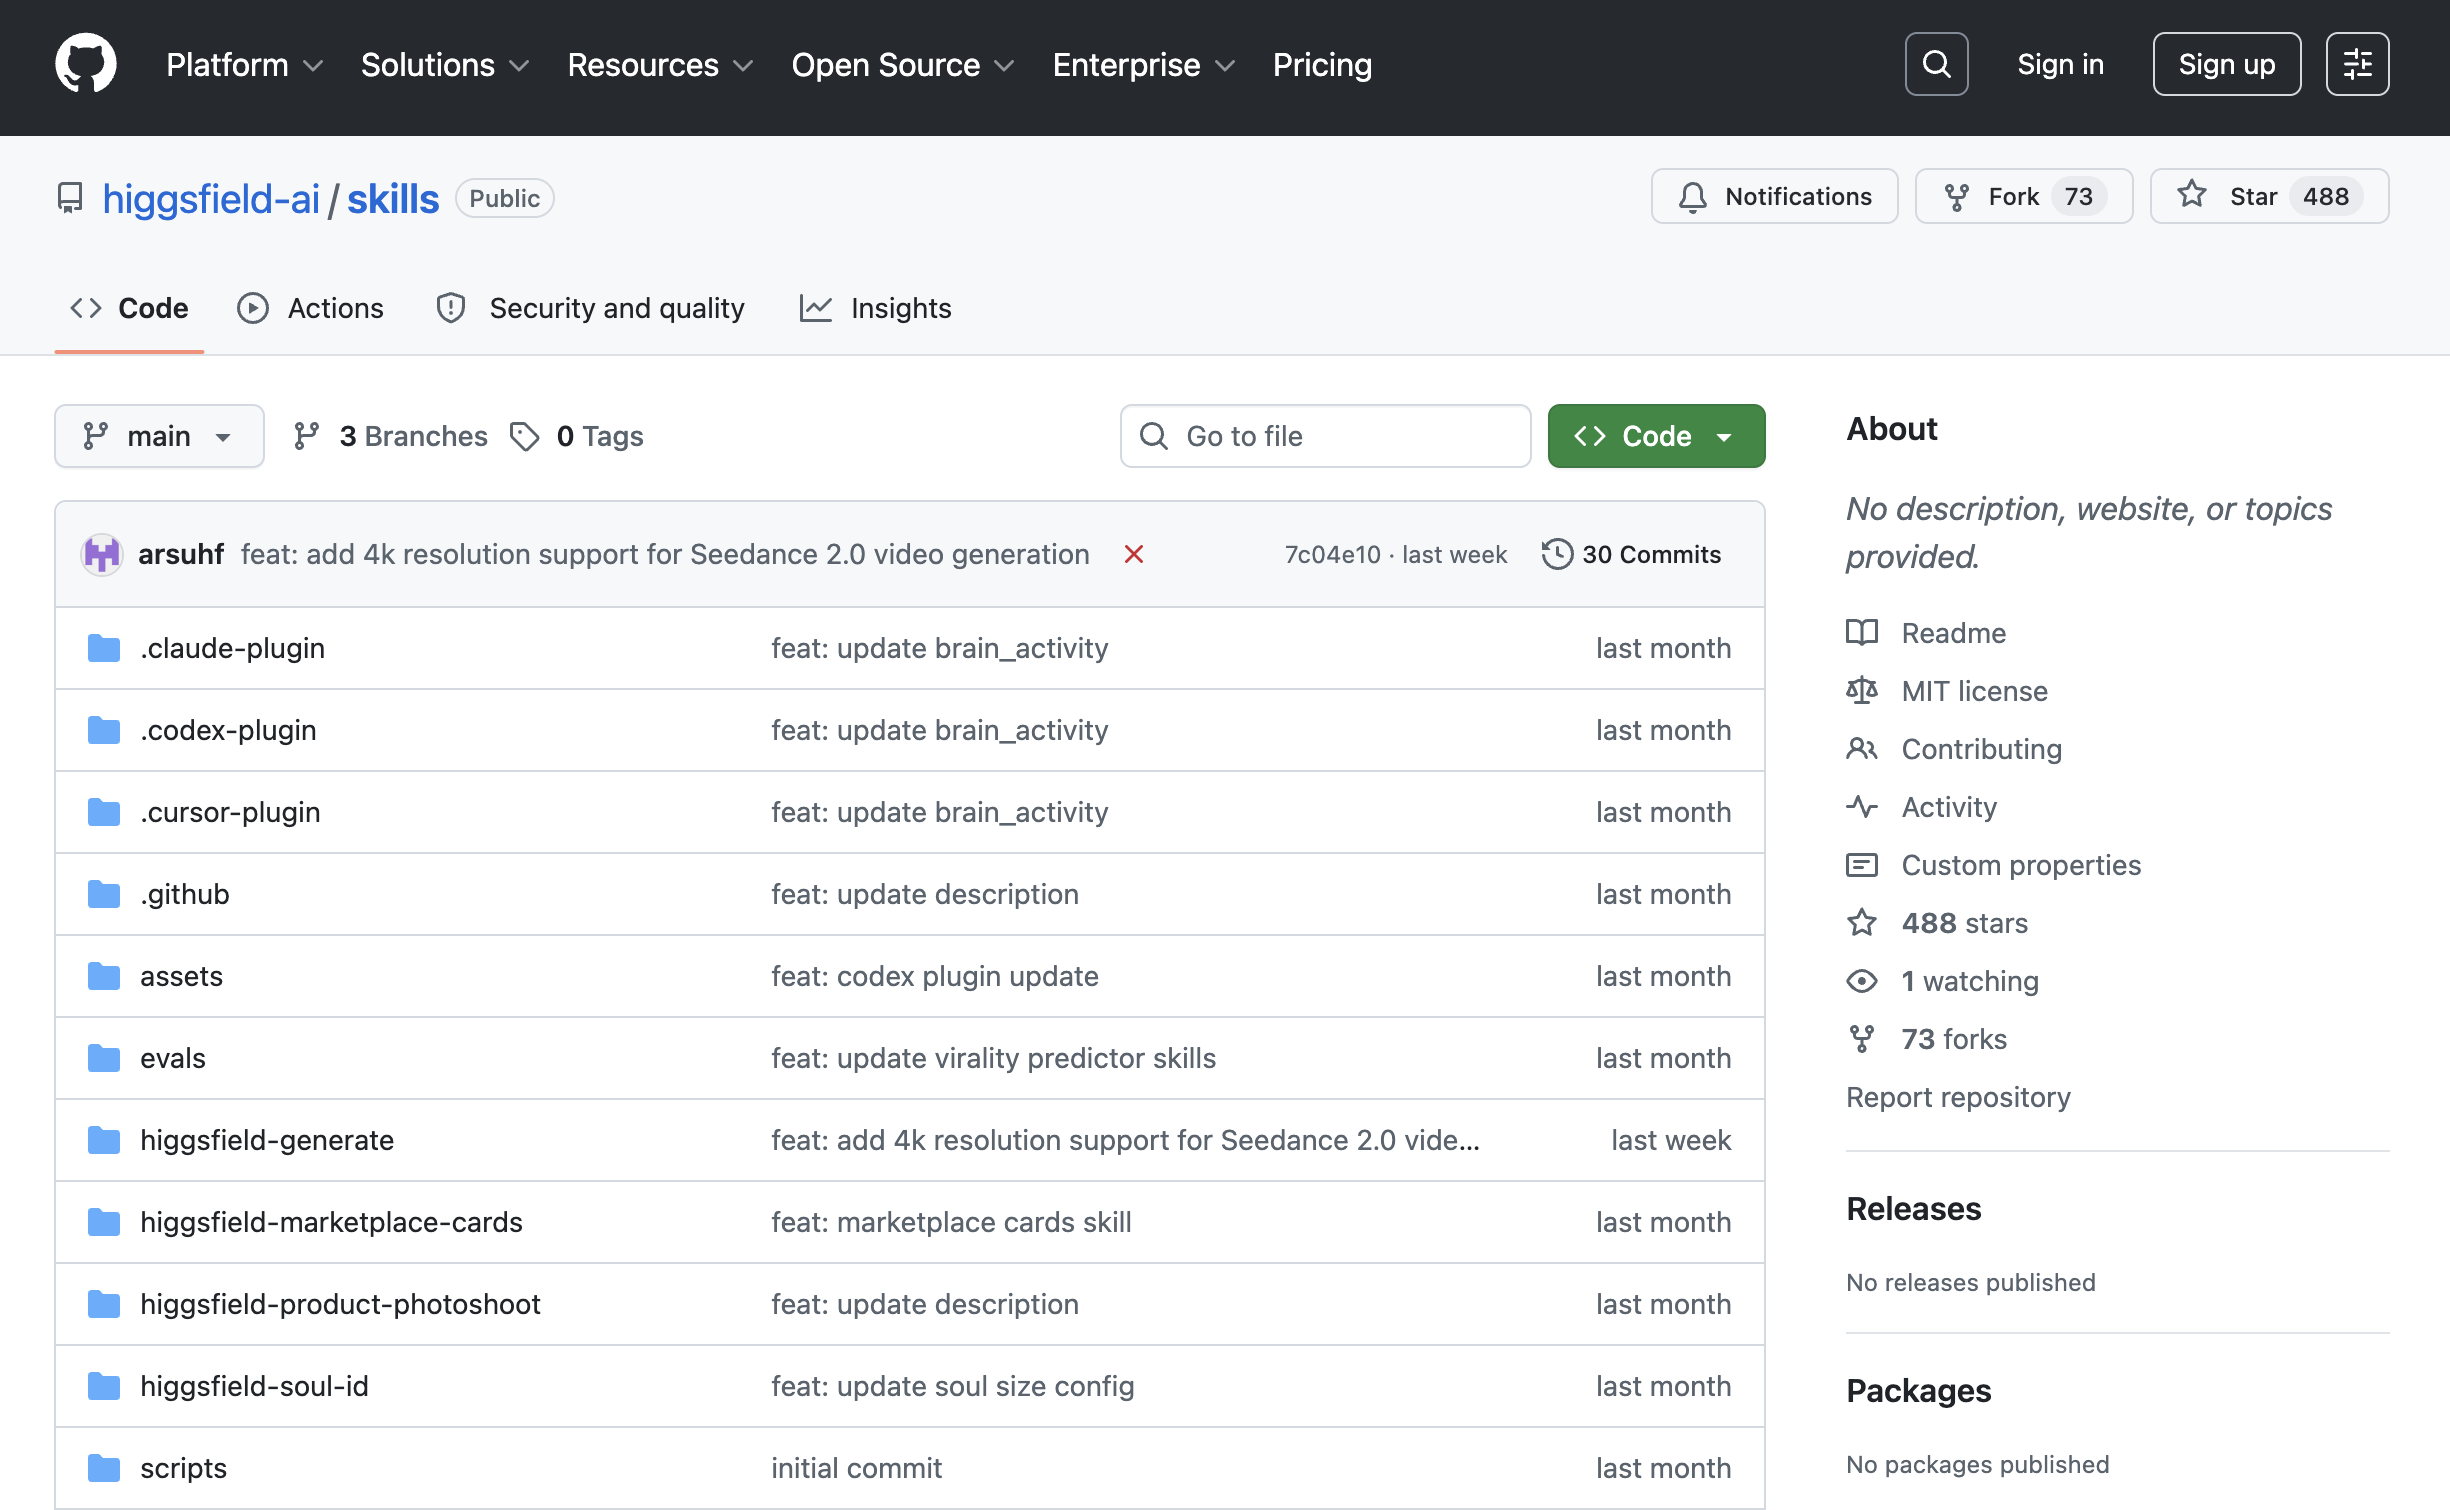Switch to the Code tab
2450x1510 pixels.
pos(129,308)
